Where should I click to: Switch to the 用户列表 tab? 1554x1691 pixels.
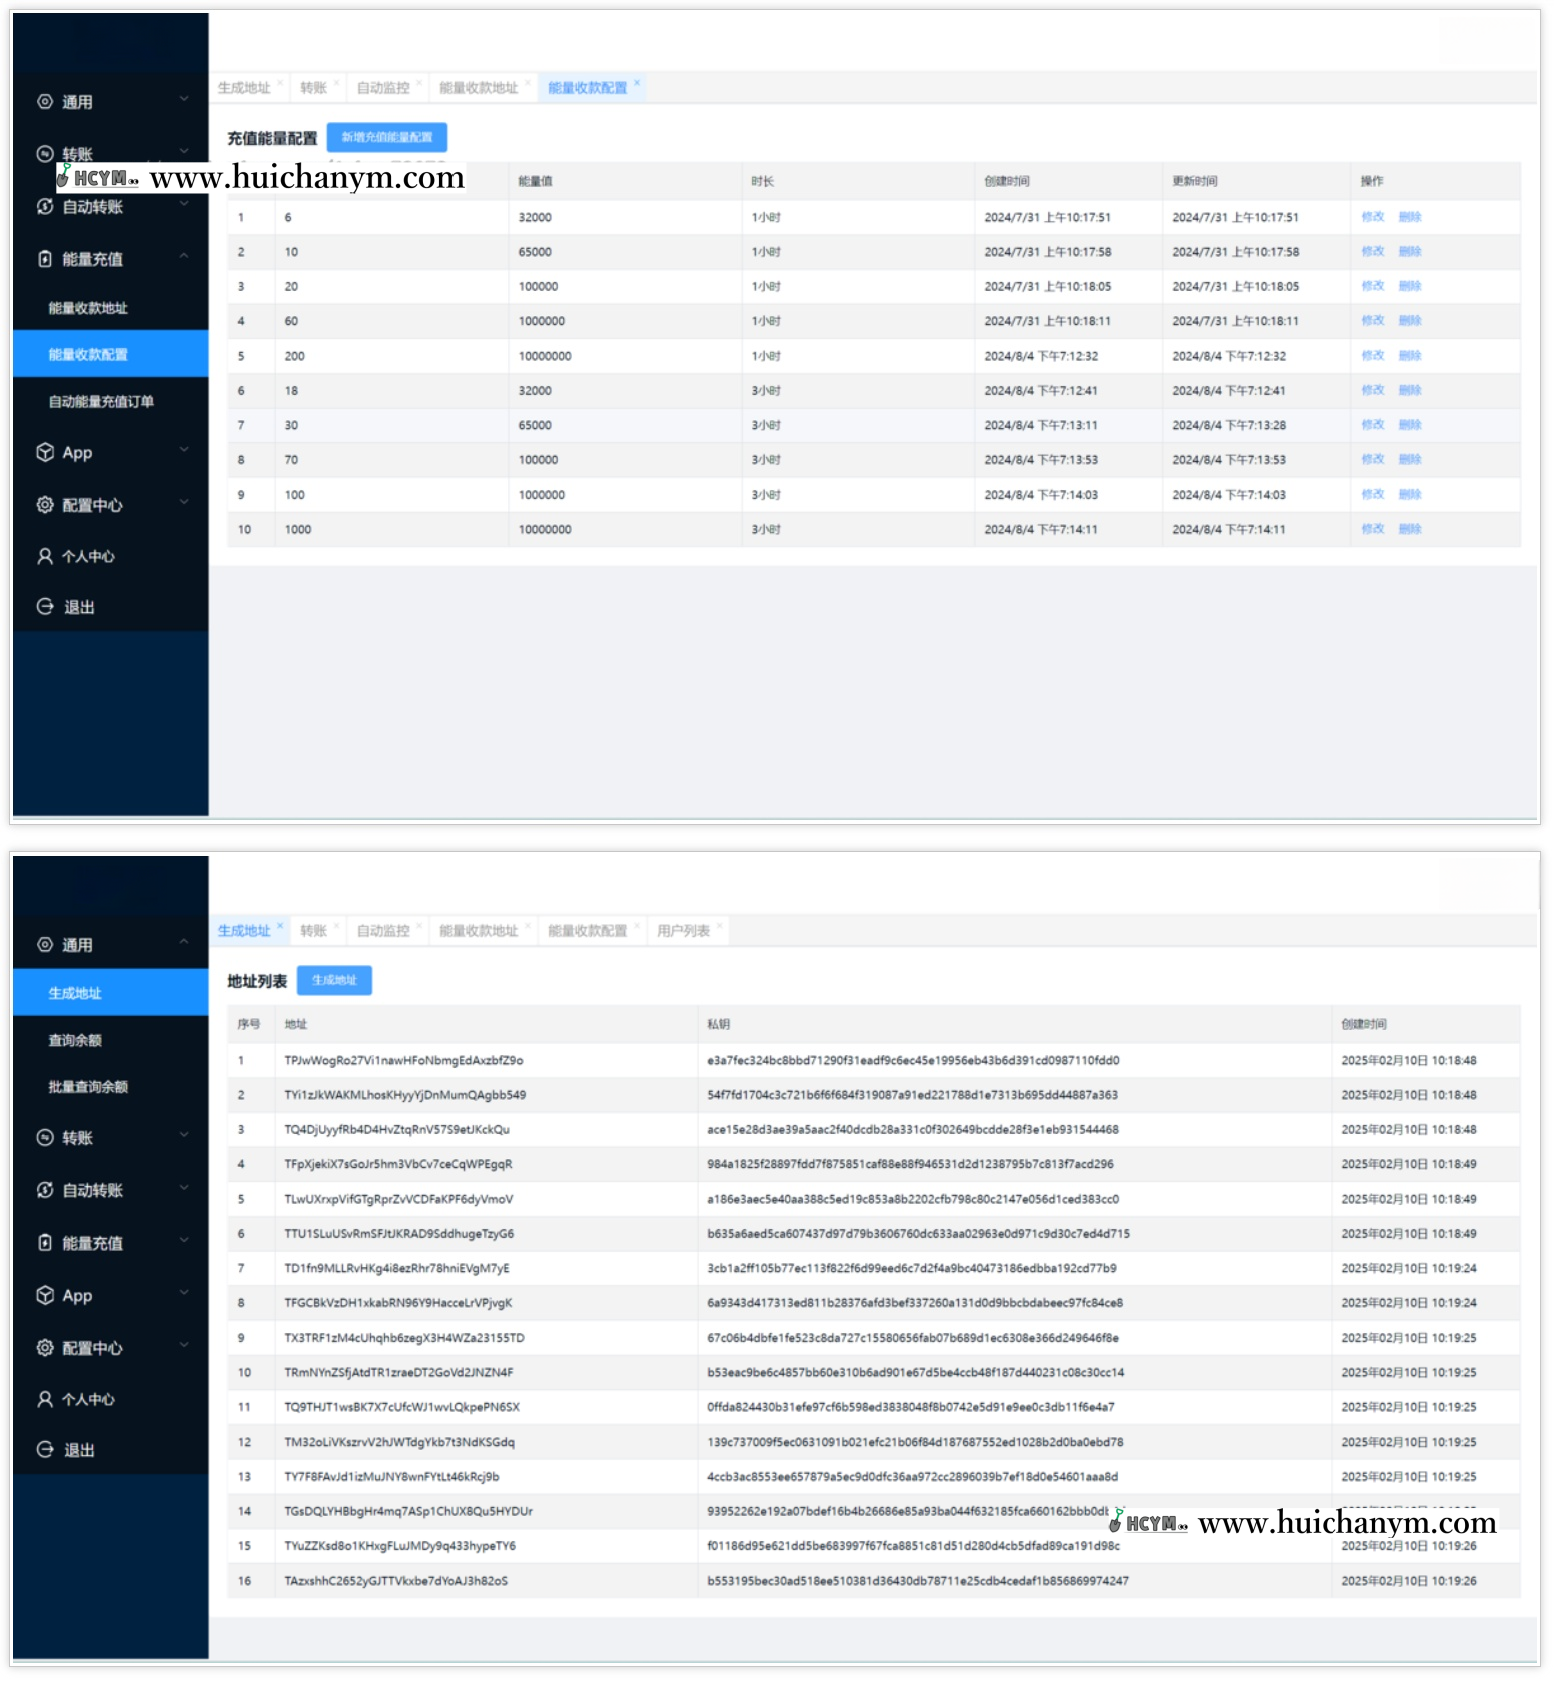[x=683, y=931]
